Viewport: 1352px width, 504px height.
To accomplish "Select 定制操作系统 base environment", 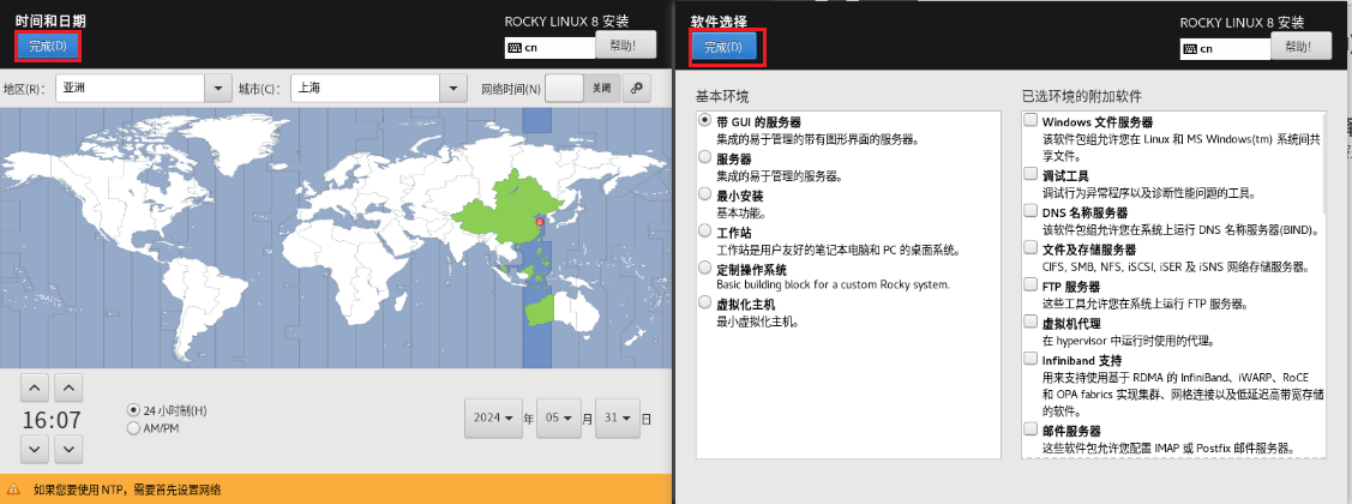I will (706, 267).
